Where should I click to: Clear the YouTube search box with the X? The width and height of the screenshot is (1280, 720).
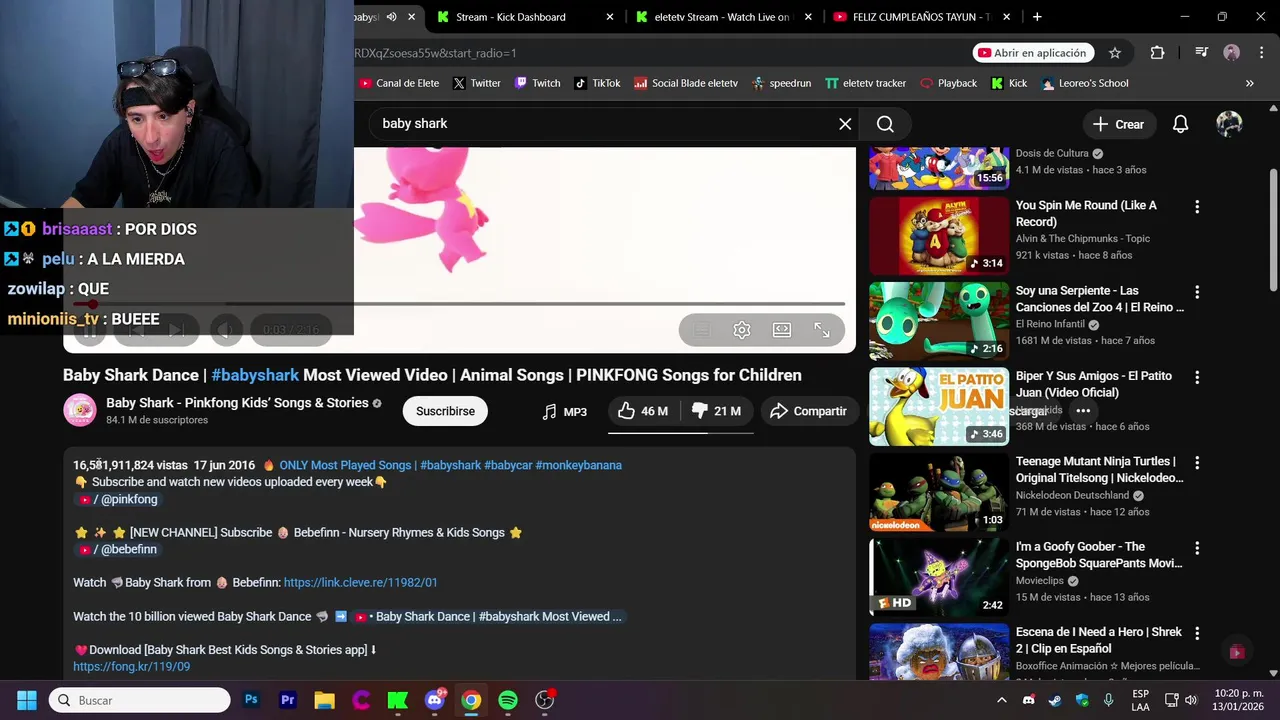845,124
